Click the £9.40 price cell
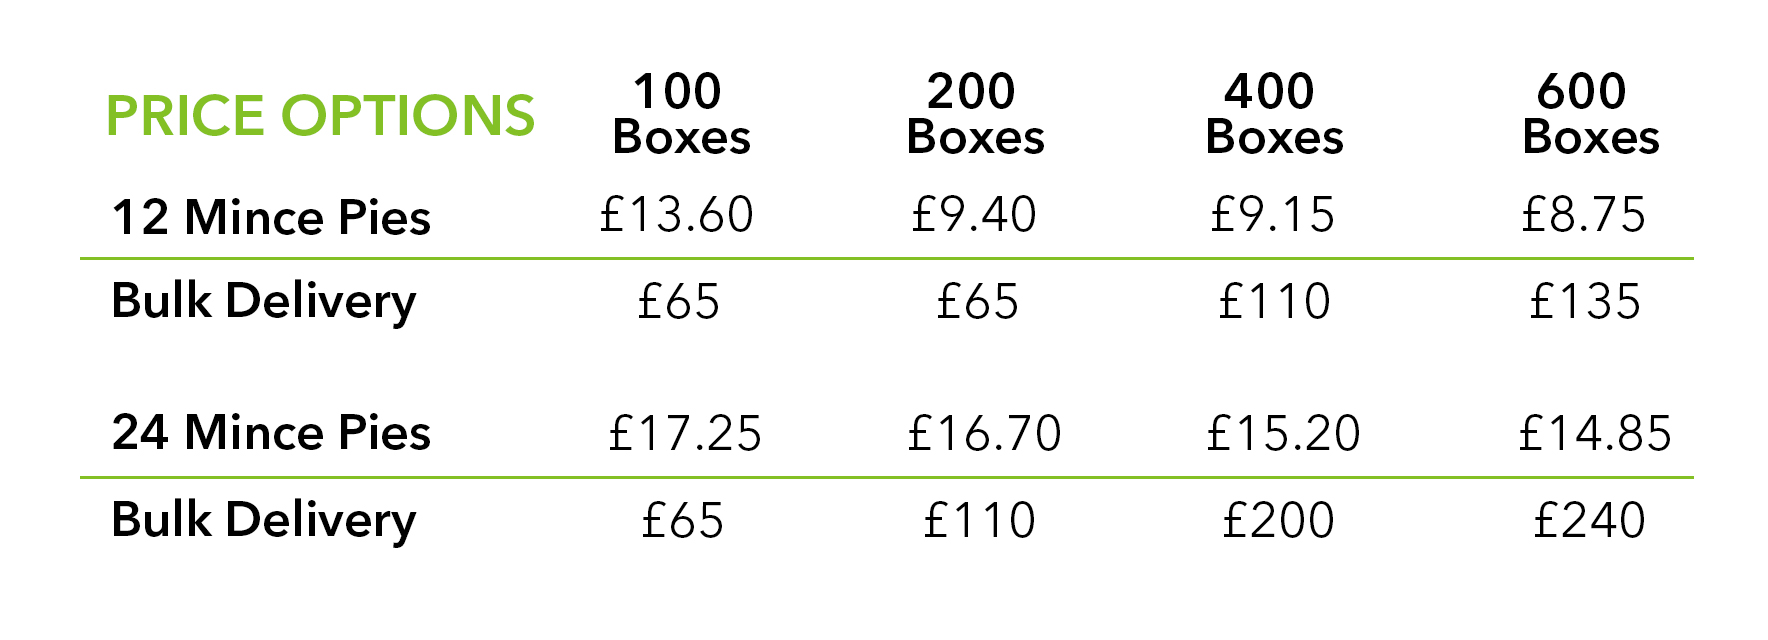This screenshot has width=1768, height=640. [x=973, y=215]
